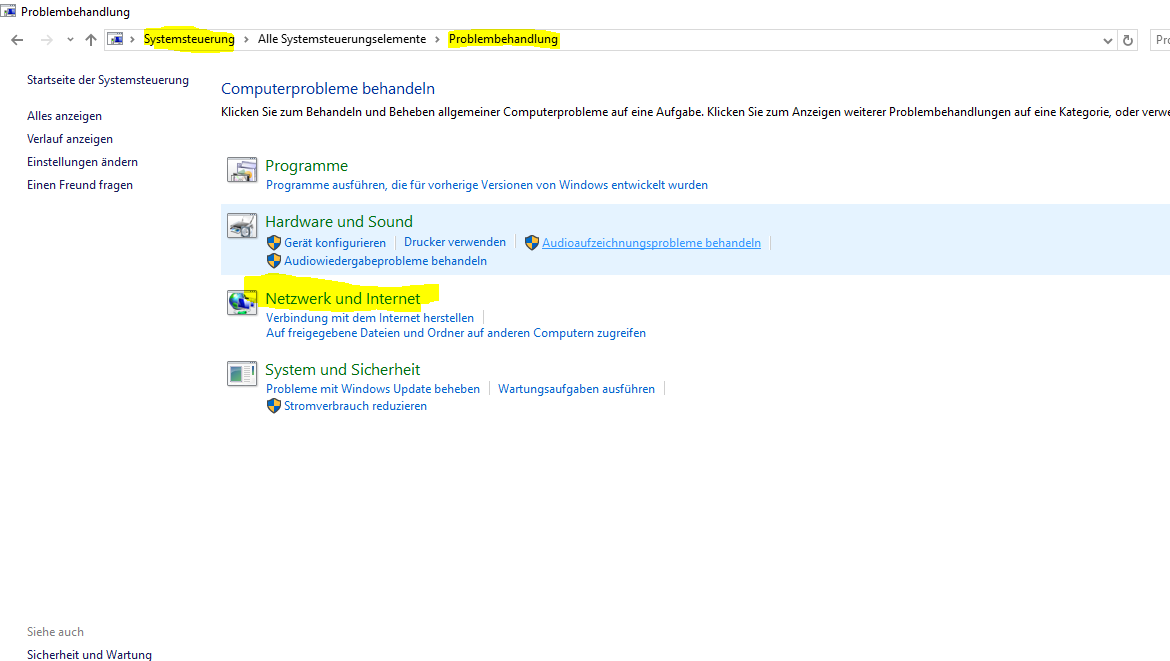The width and height of the screenshot is (1170, 661).
Task: Expand chevron before Systemsteuerung breadcrumb
Action: pos(133,40)
